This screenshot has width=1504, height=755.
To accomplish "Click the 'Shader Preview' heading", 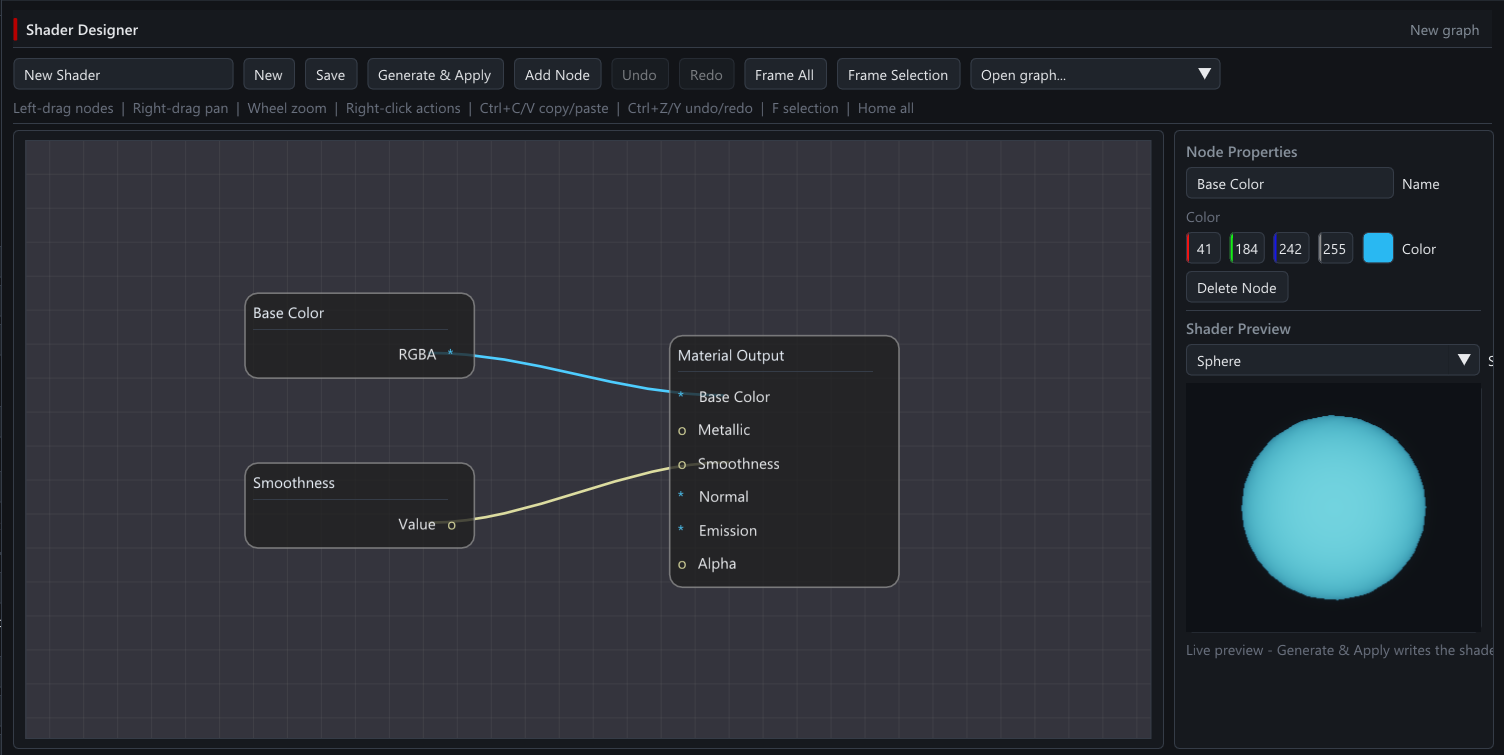I will [x=1238, y=329].
